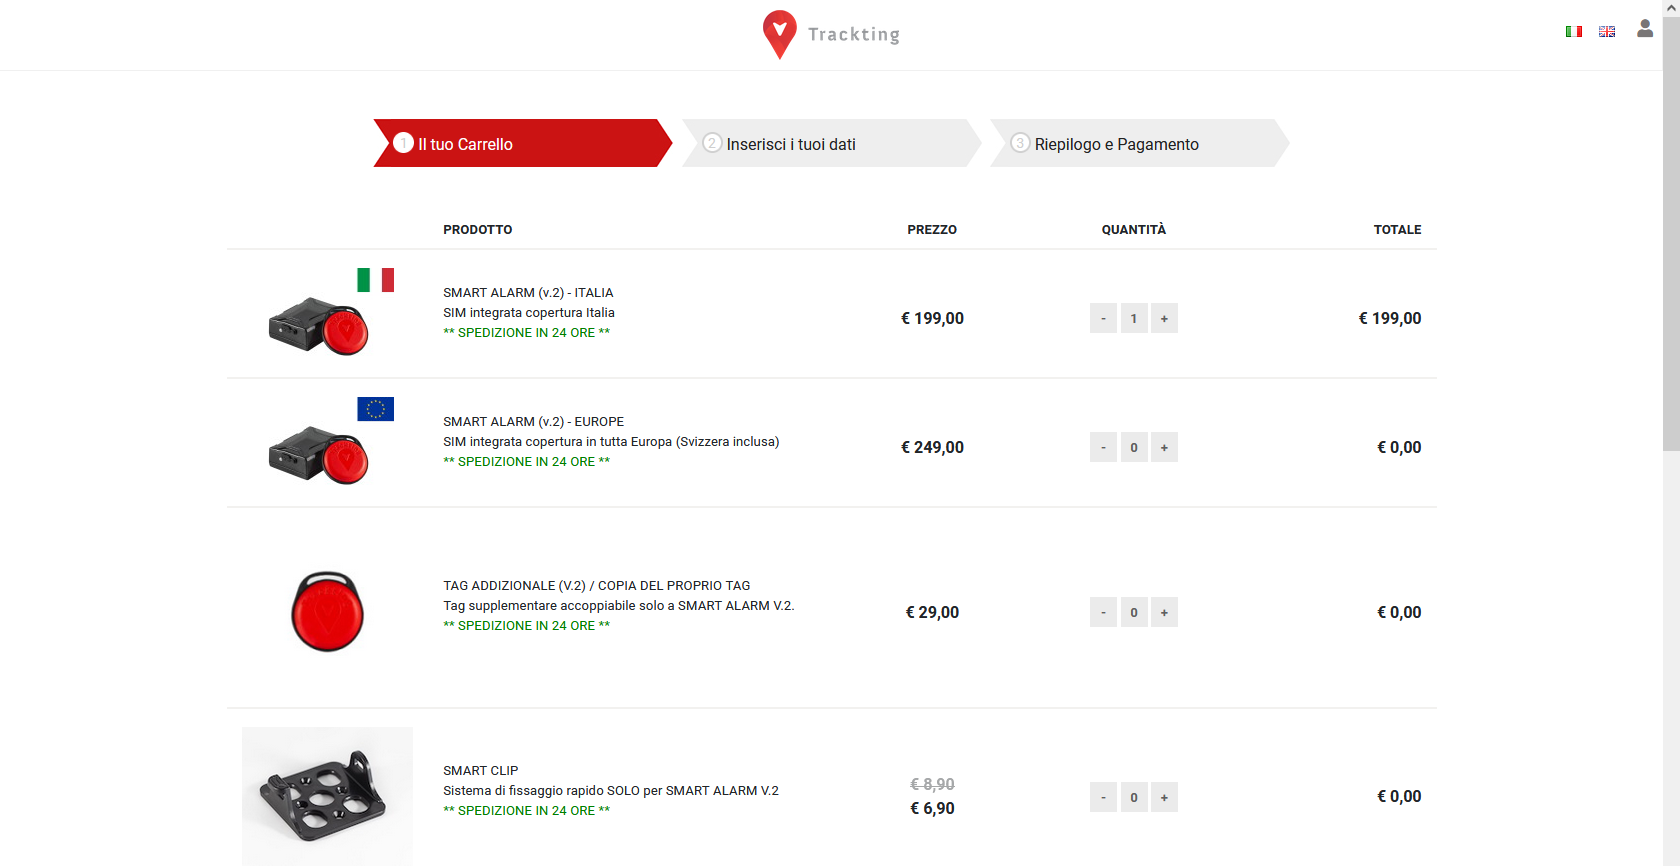The height and width of the screenshot is (866, 1680).
Task: Click the Trackting logo
Action: [831, 35]
